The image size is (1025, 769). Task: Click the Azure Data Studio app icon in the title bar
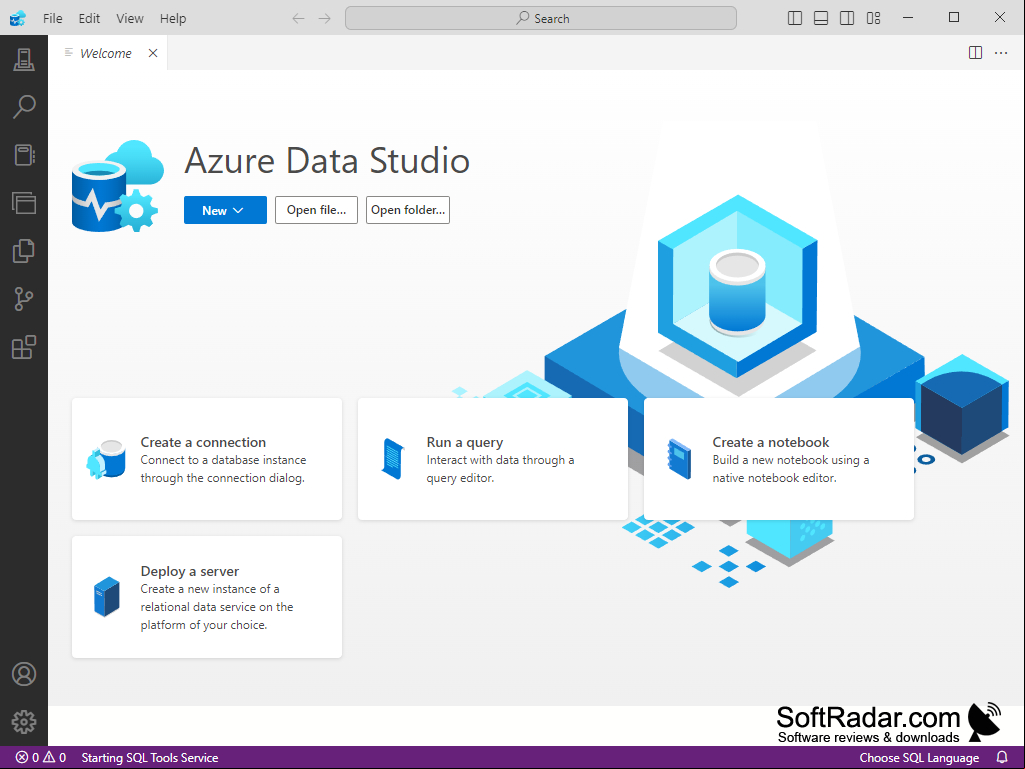[x=18, y=18]
